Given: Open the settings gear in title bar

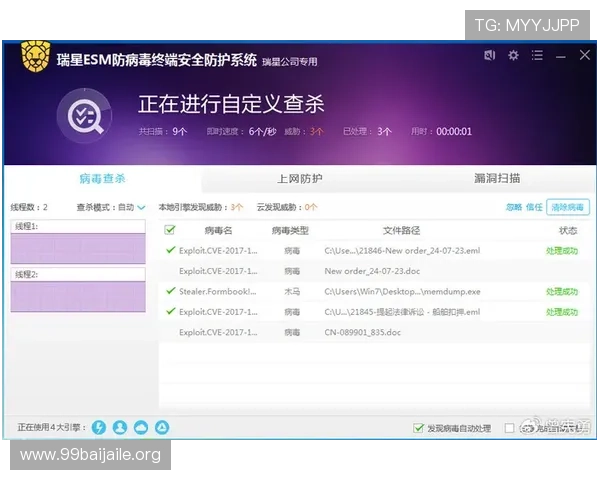Looking at the screenshot, I should point(513,55).
